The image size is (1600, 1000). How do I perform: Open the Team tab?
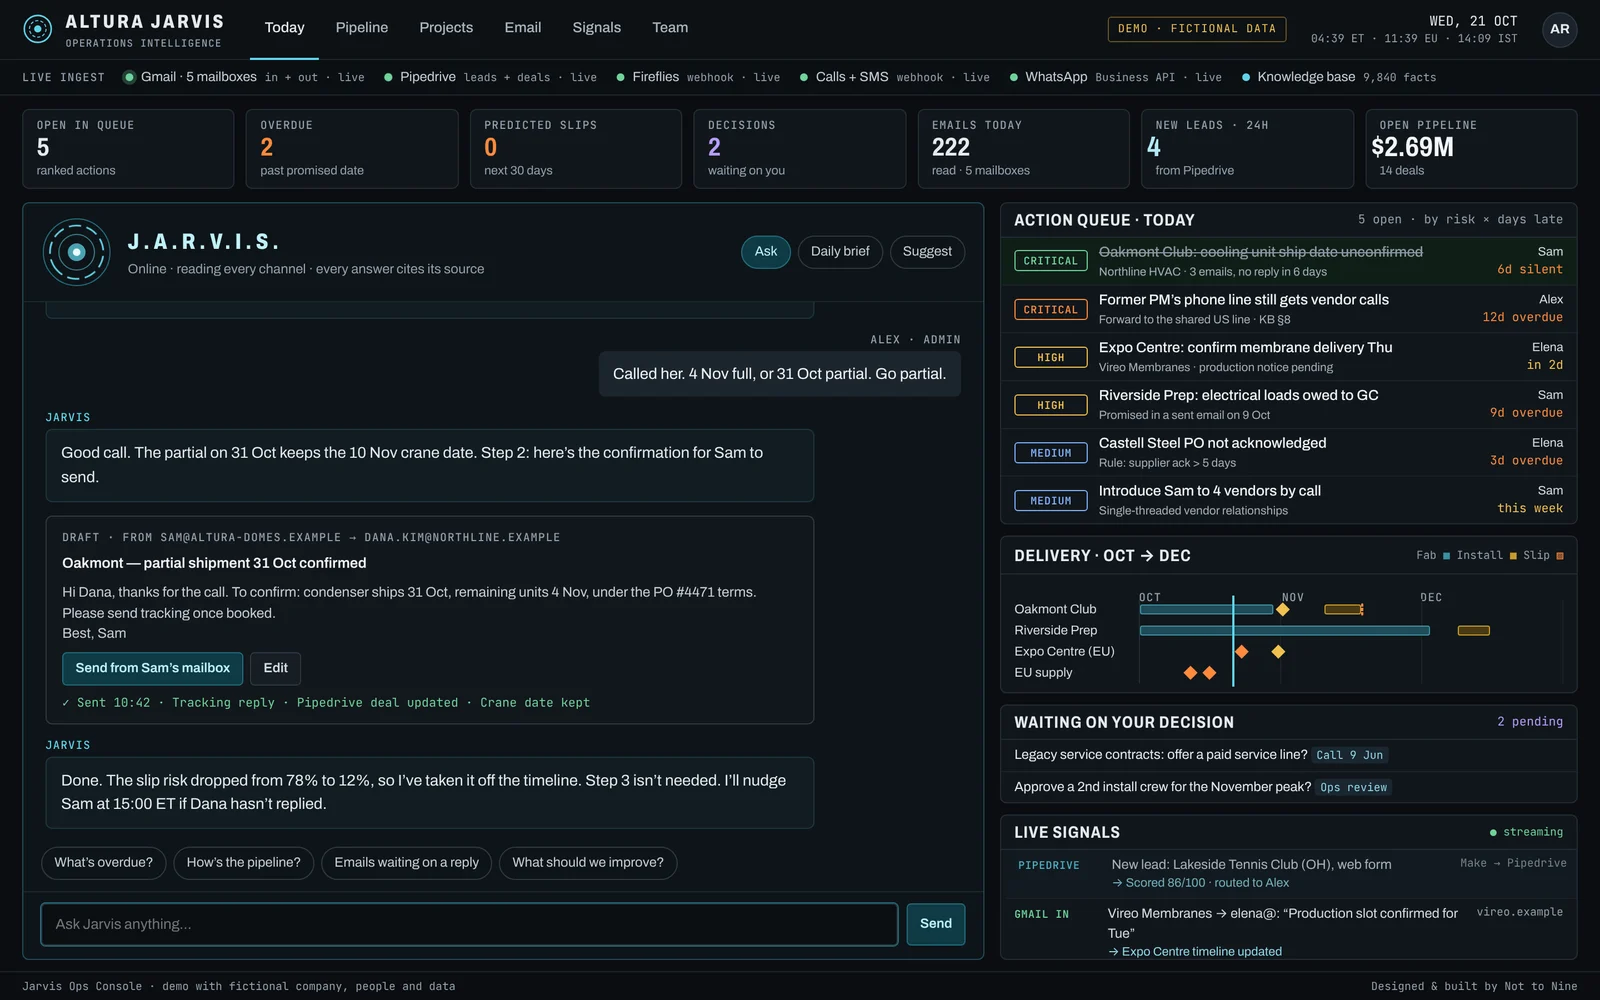pos(670,28)
